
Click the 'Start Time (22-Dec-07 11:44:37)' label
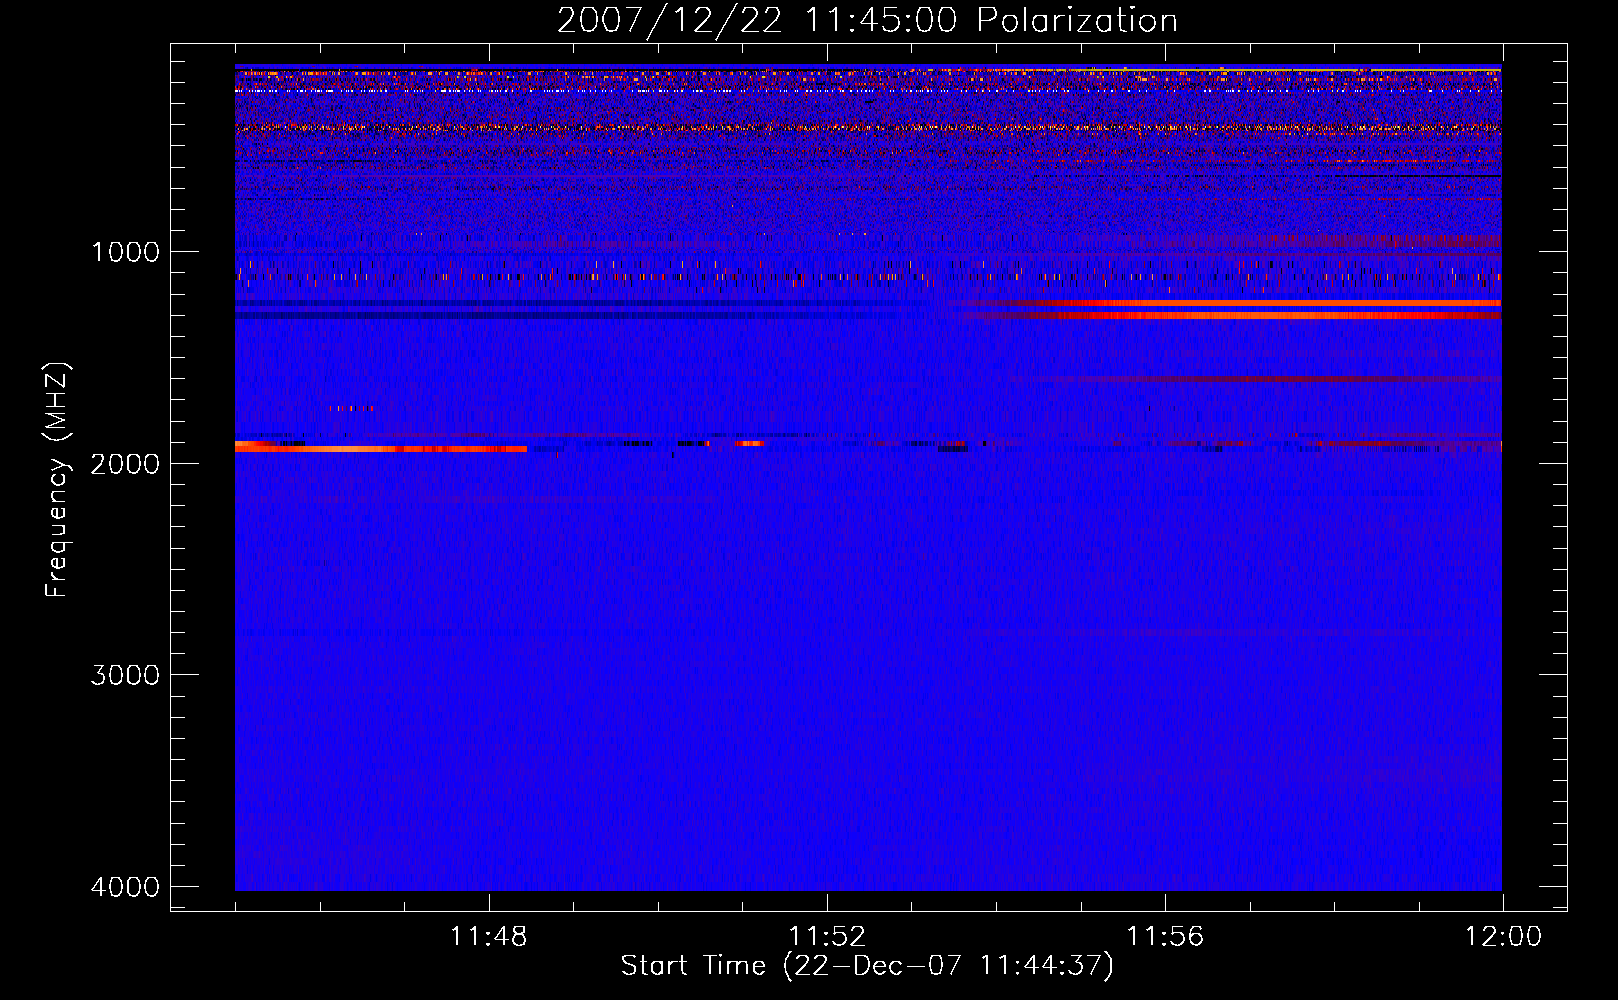coord(867,966)
